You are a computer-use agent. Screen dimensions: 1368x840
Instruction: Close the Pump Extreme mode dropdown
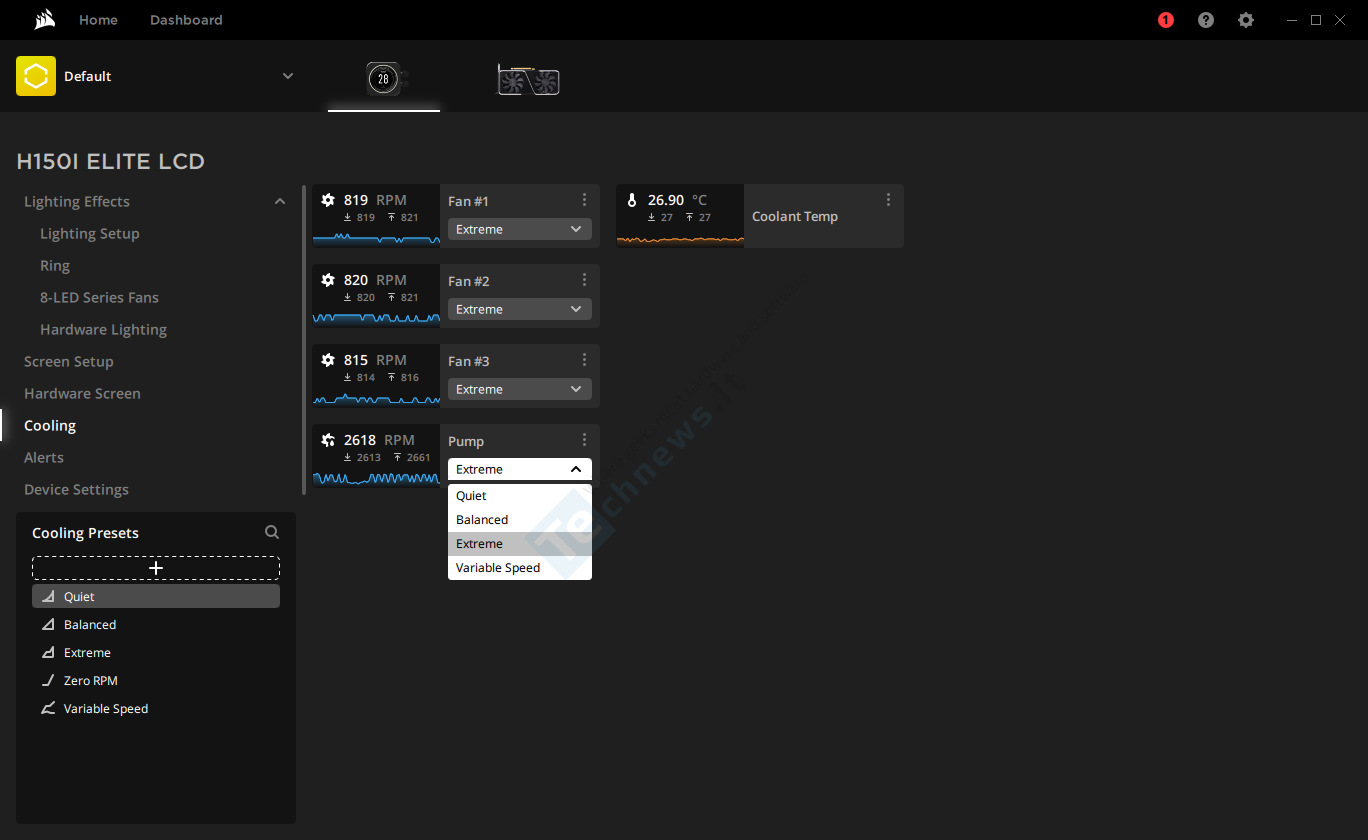(x=520, y=469)
